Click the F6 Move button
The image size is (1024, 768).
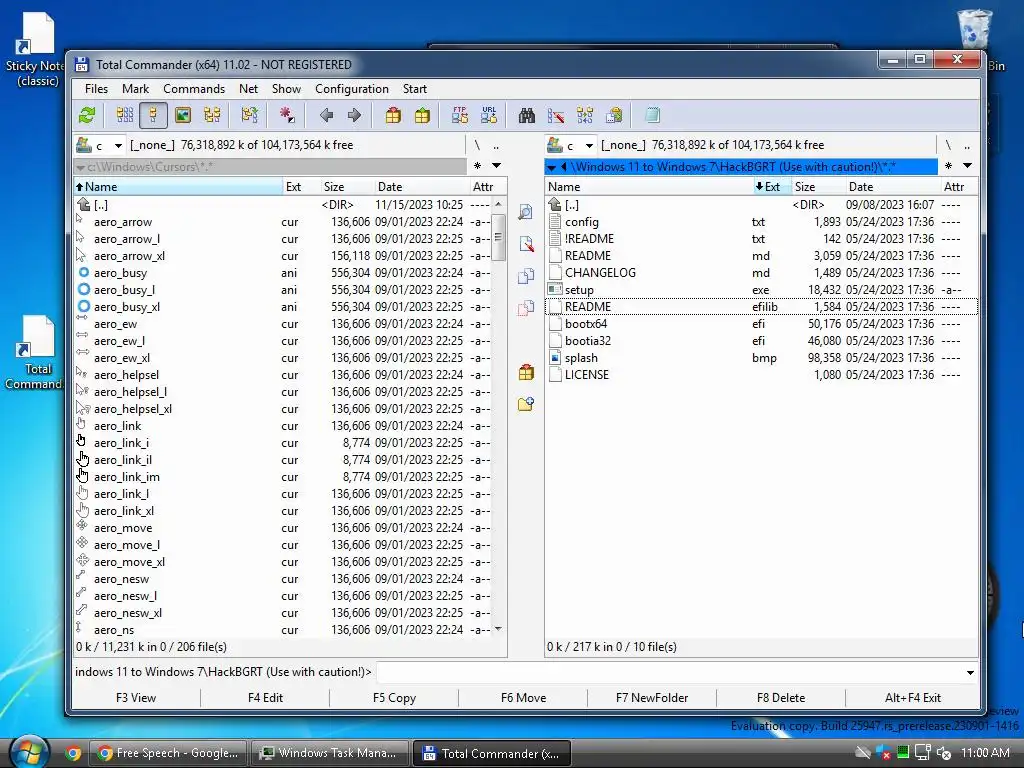coord(523,697)
